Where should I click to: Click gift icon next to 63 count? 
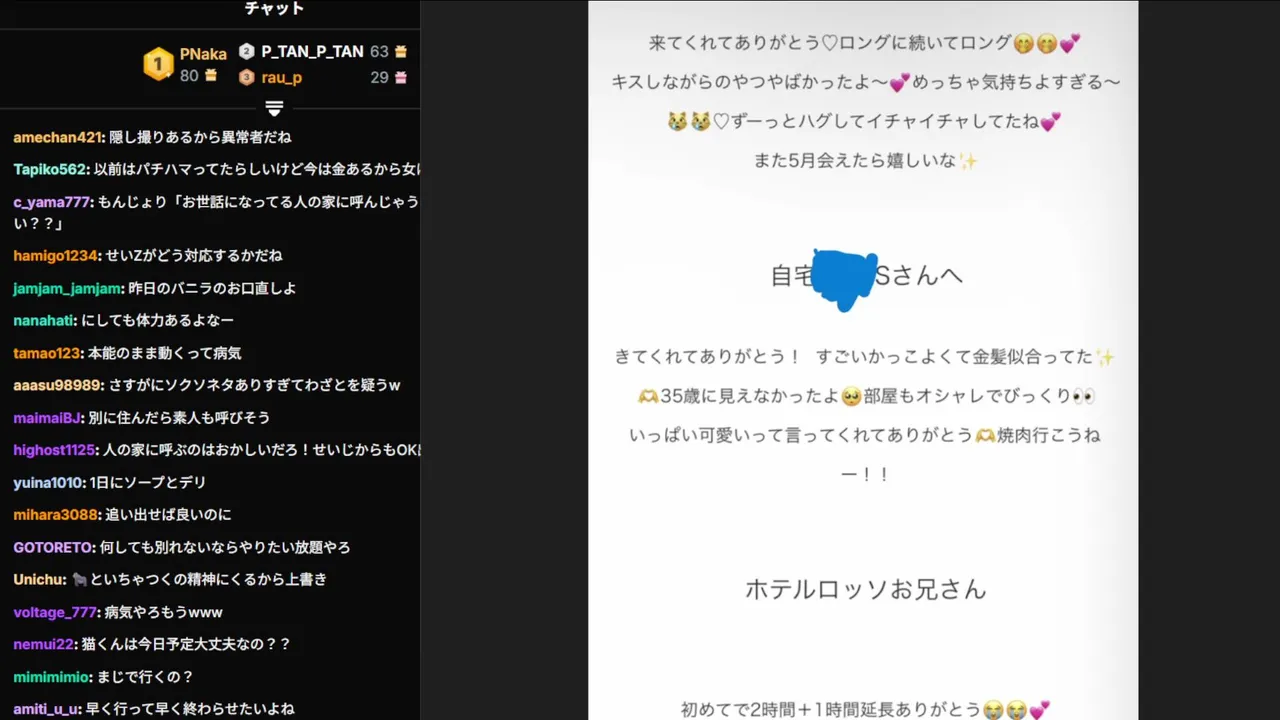[x=401, y=51]
